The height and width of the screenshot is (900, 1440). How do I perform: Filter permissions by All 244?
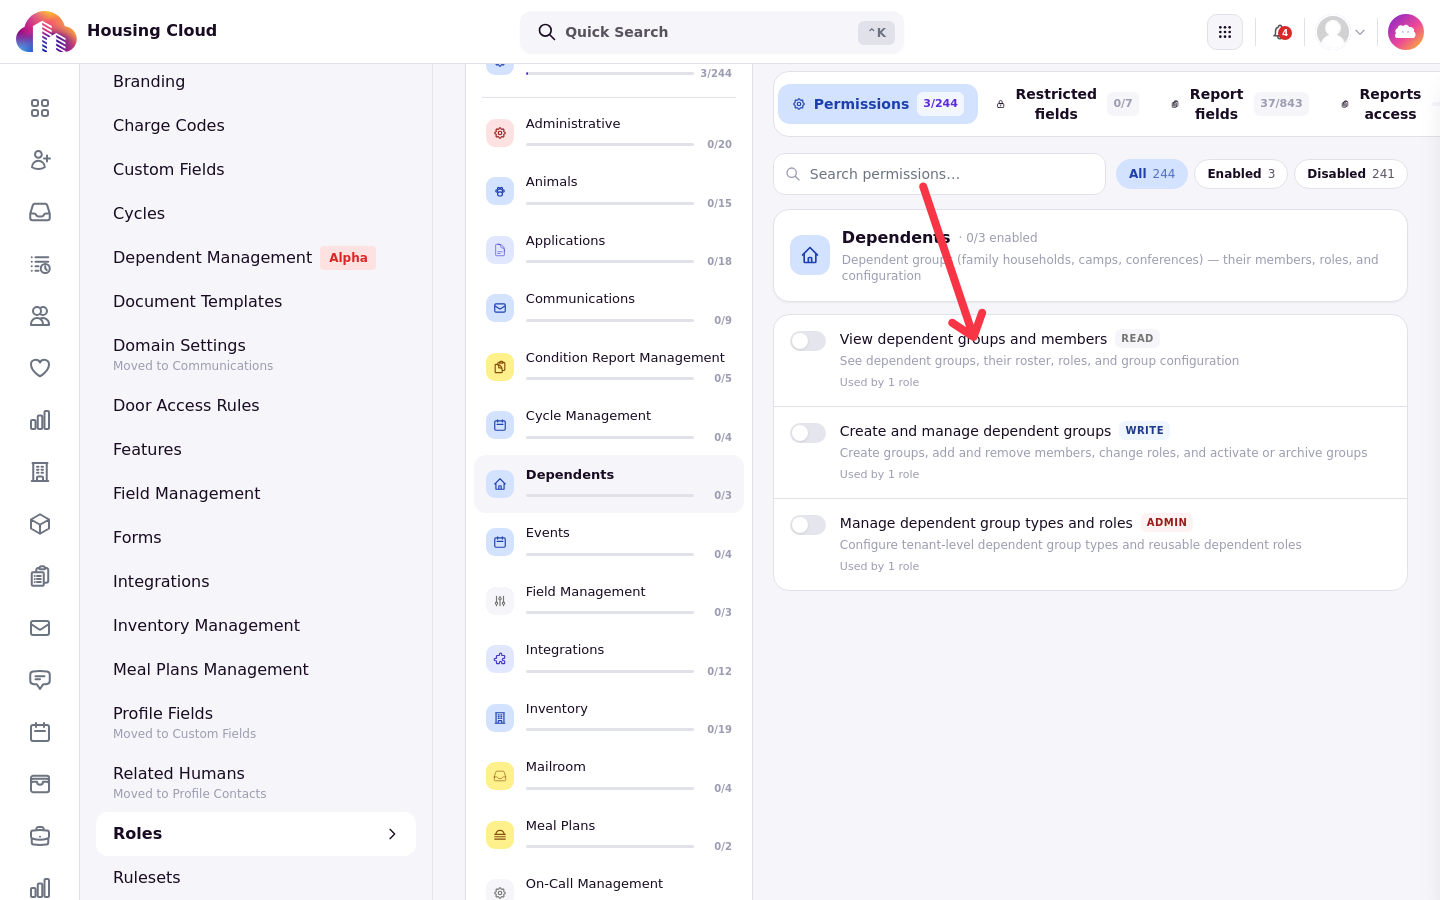coord(1152,174)
